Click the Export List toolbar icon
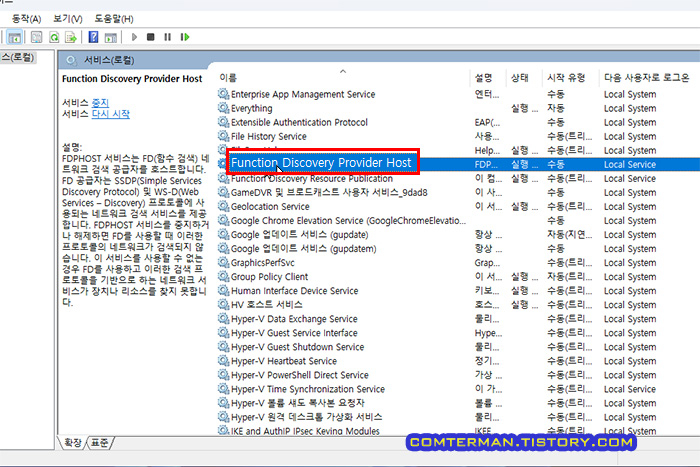This screenshot has height=467, width=700. pos(71,37)
